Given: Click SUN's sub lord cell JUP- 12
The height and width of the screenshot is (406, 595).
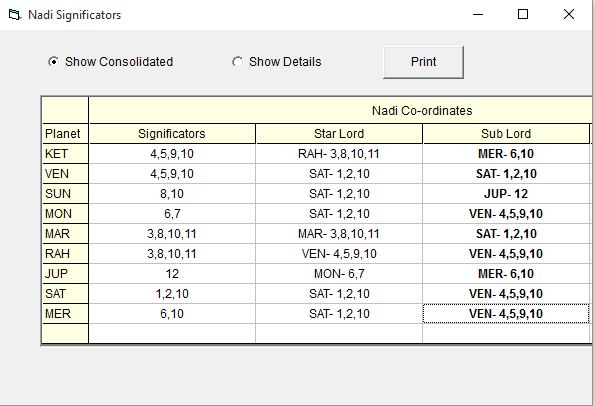Looking at the screenshot, I should [506, 194].
